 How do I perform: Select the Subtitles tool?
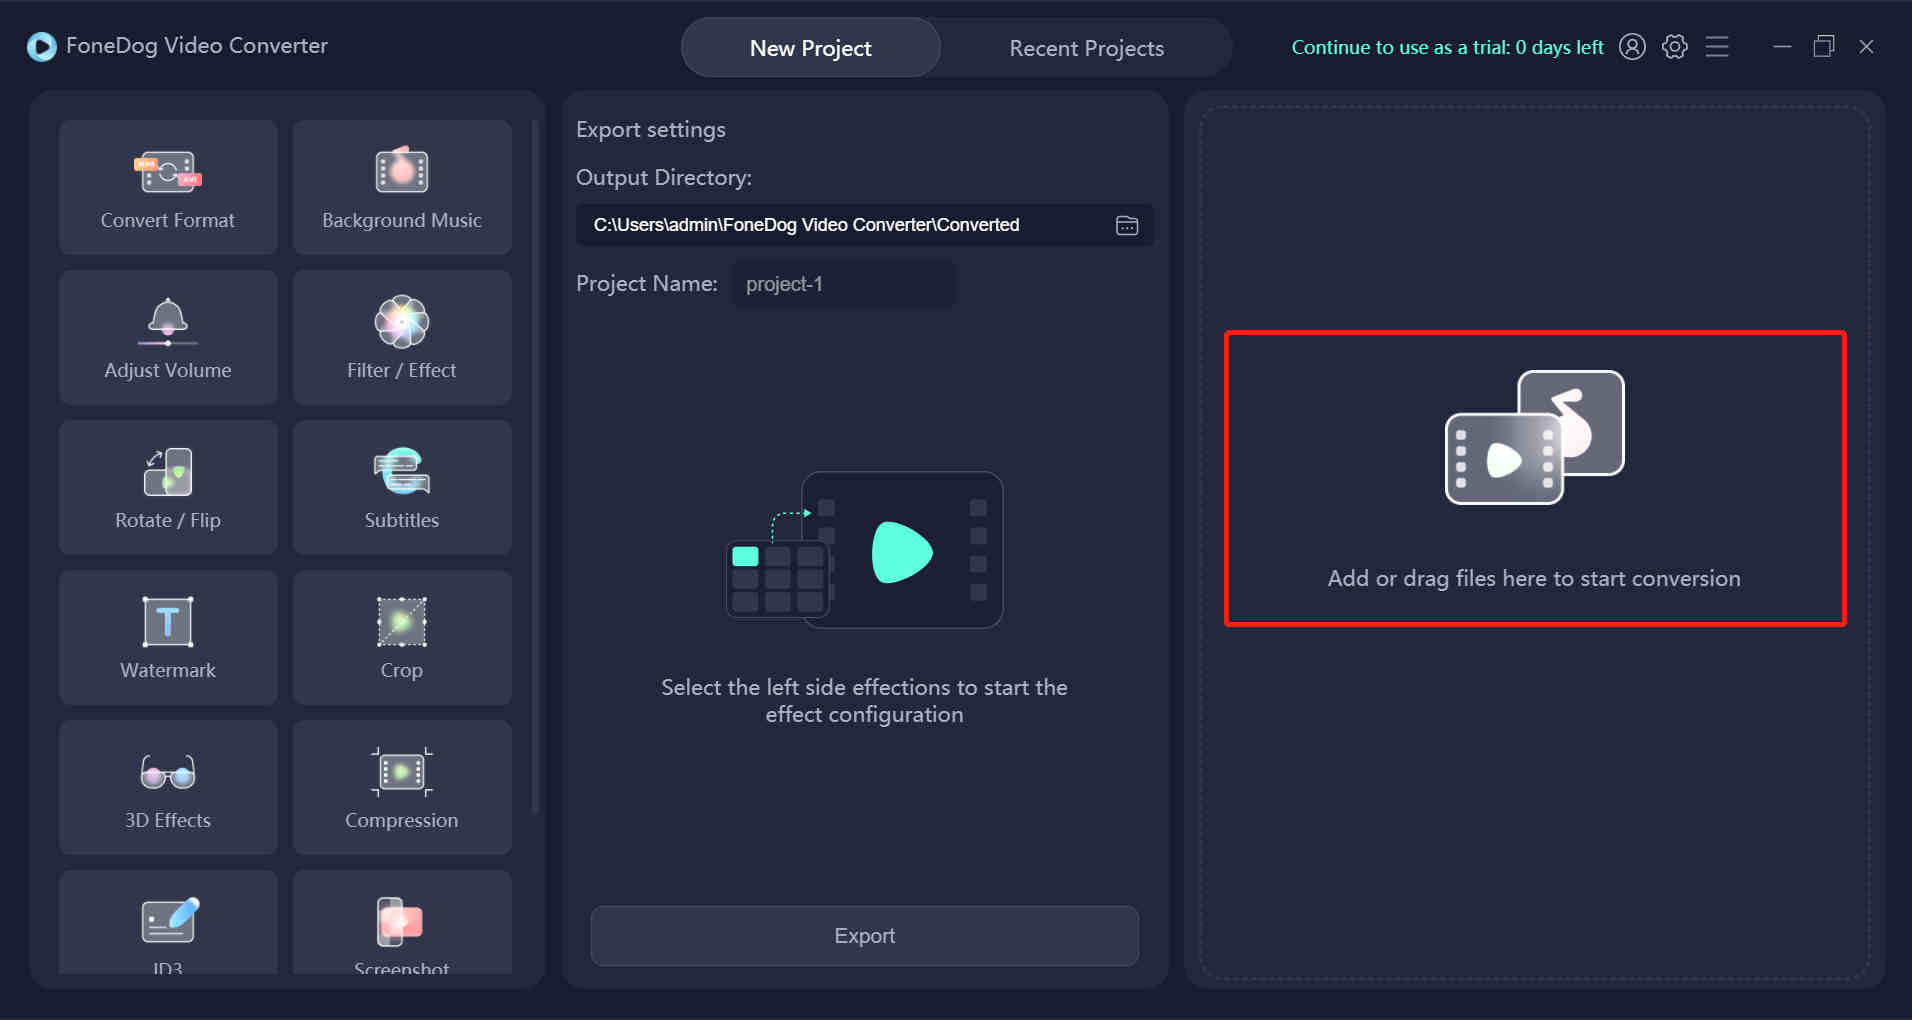402,487
